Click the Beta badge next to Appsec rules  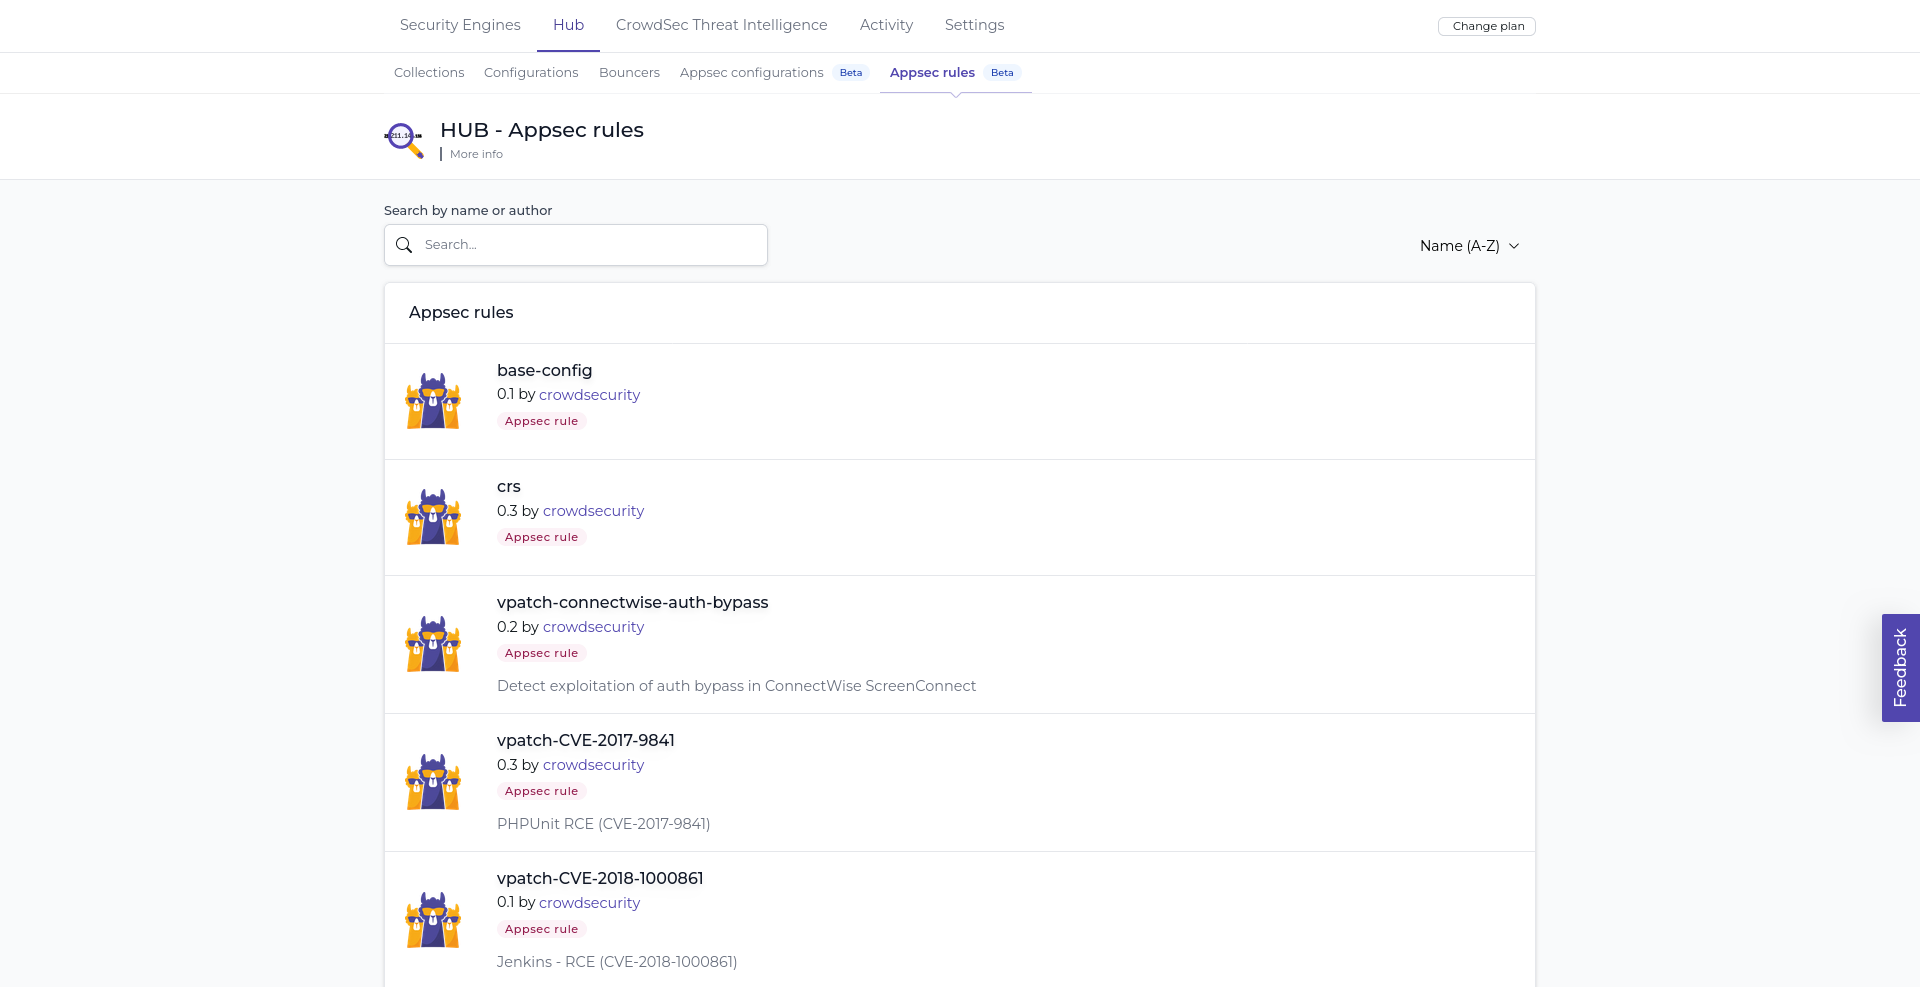[x=1002, y=72]
